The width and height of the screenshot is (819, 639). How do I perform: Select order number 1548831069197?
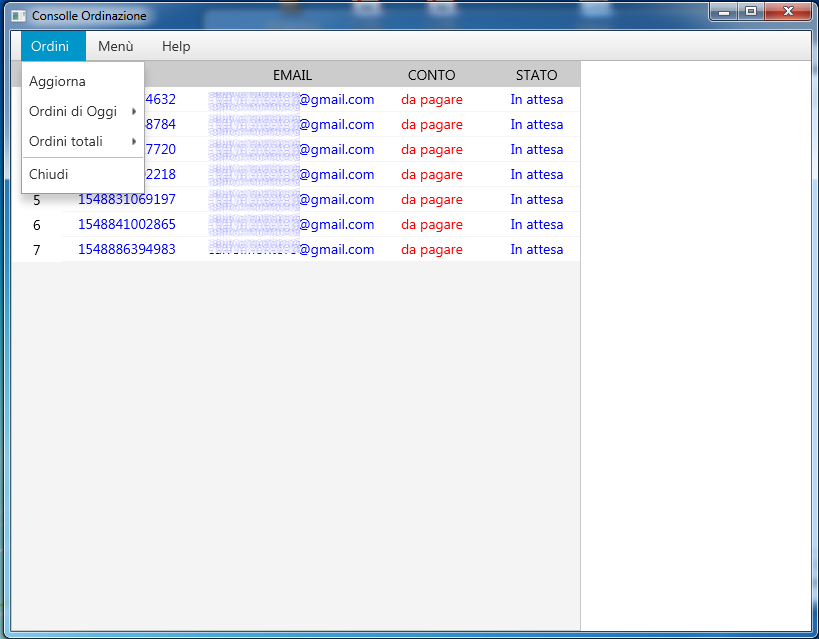tap(126, 199)
